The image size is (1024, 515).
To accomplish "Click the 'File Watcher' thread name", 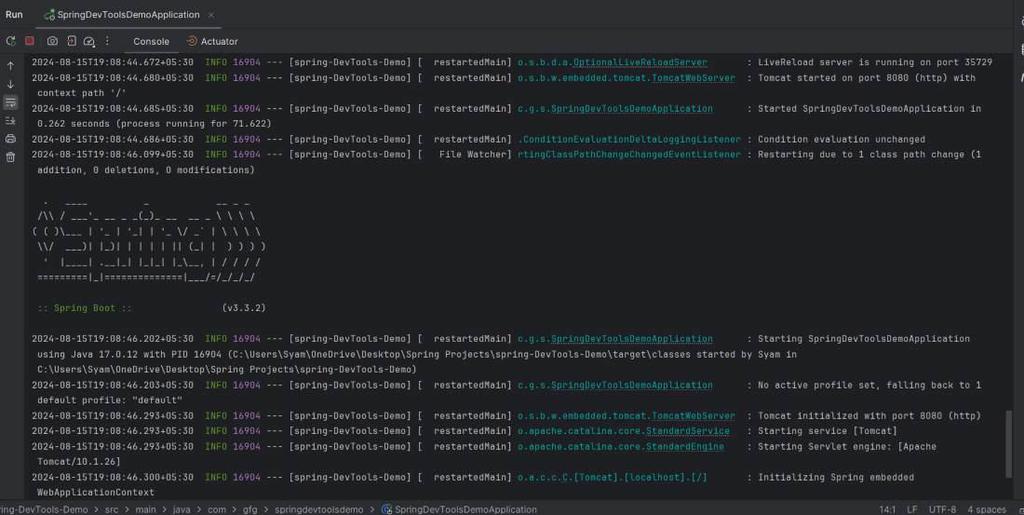I will click(473, 155).
